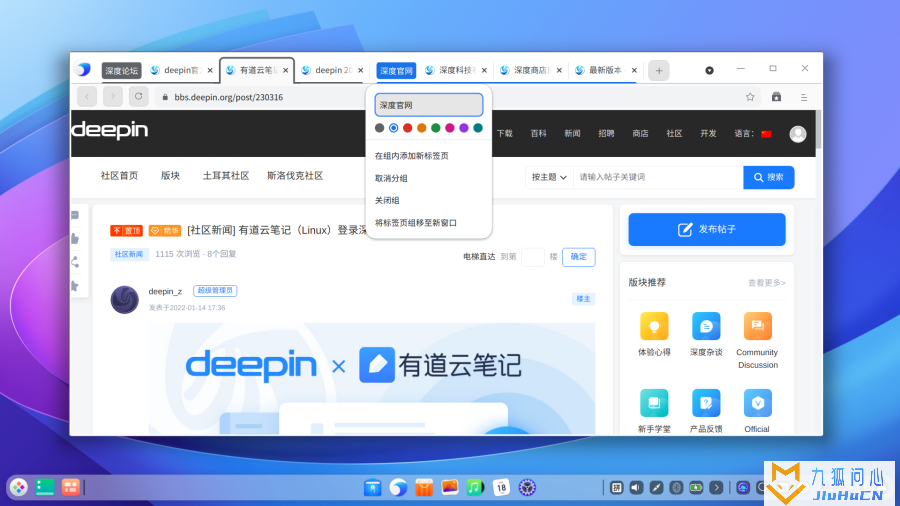Viewport: 900px width, 506px height.
Task: Pick the red group color
Action: (x=408, y=128)
